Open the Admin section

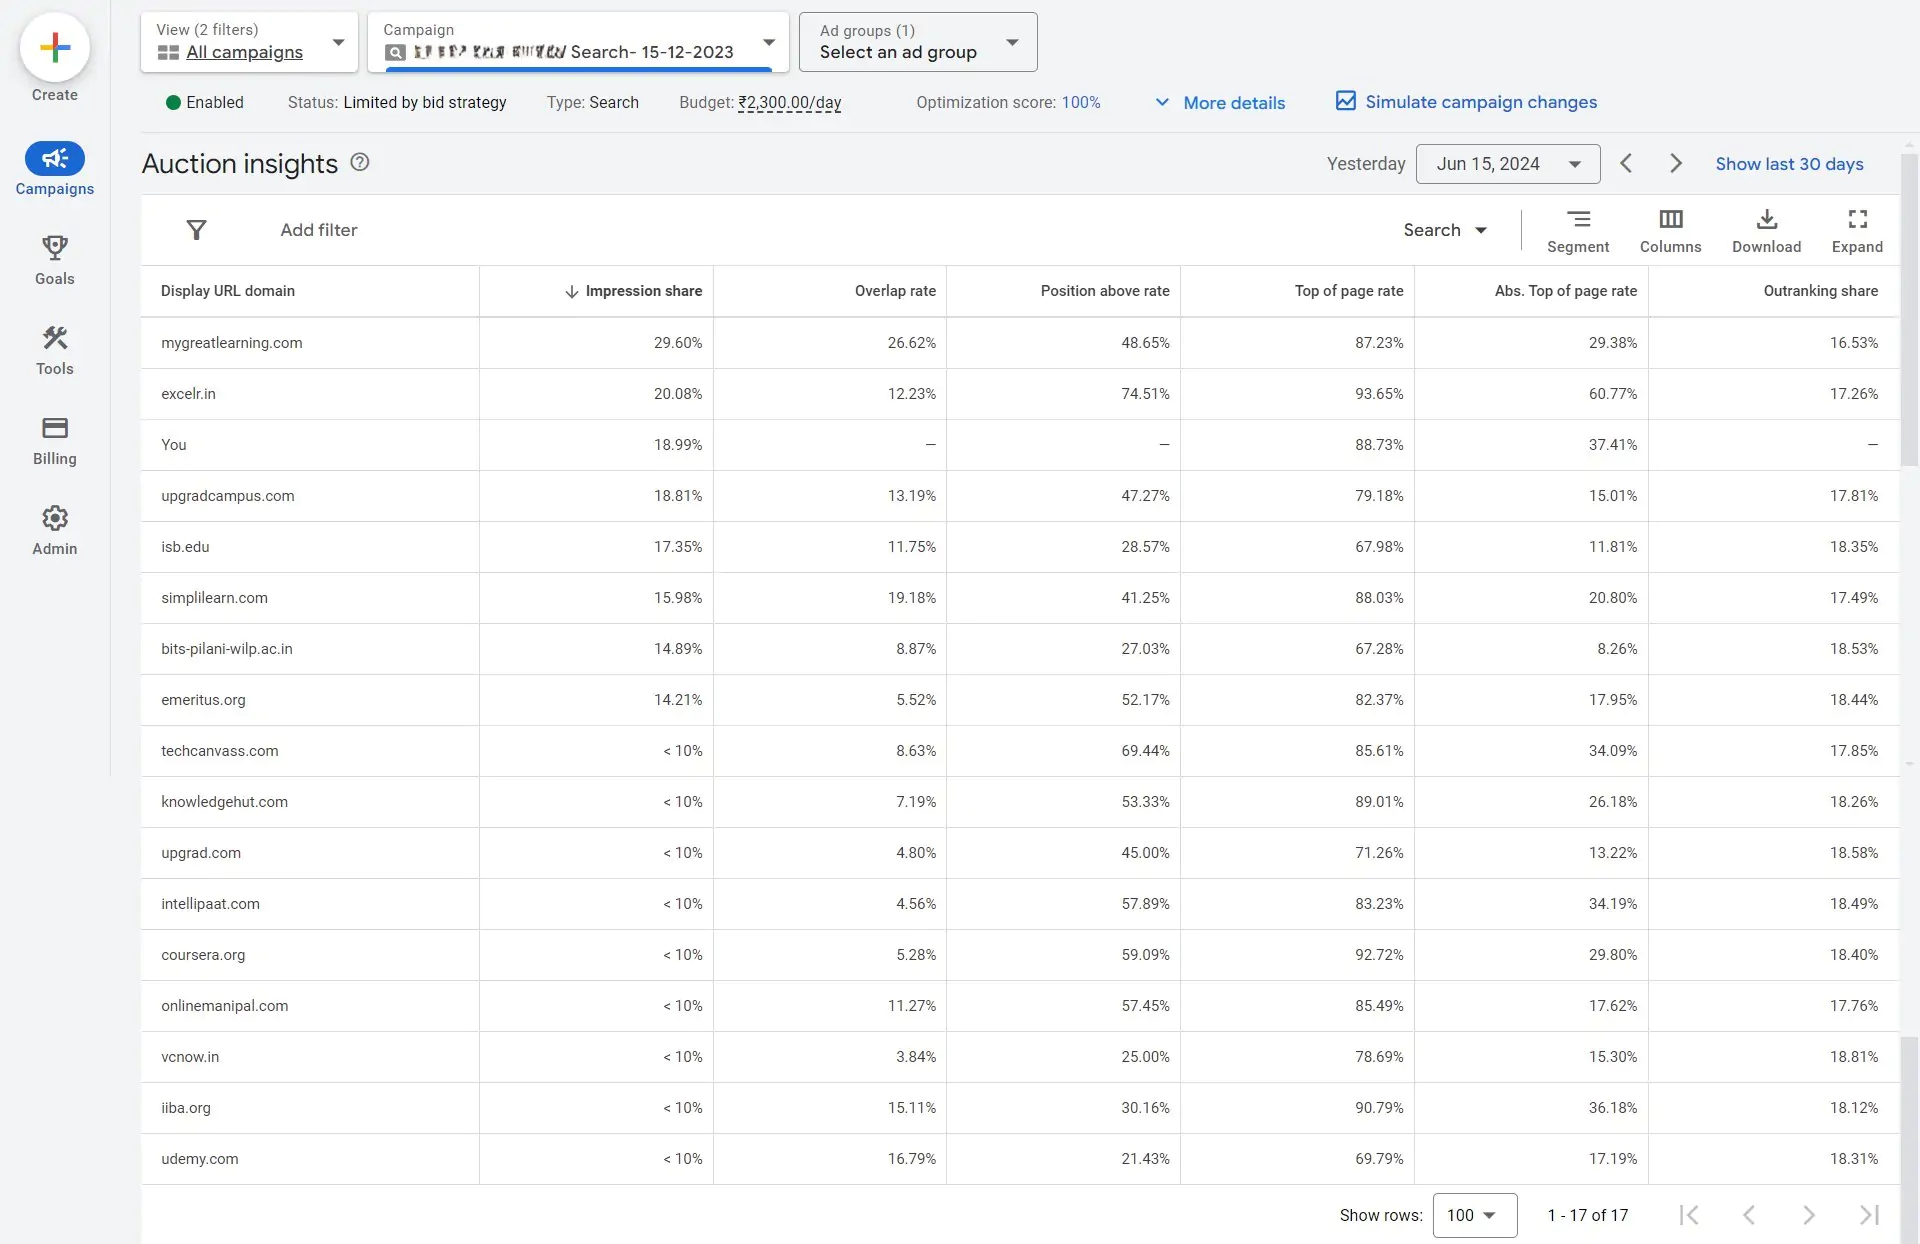pyautogui.click(x=55, y=529)
